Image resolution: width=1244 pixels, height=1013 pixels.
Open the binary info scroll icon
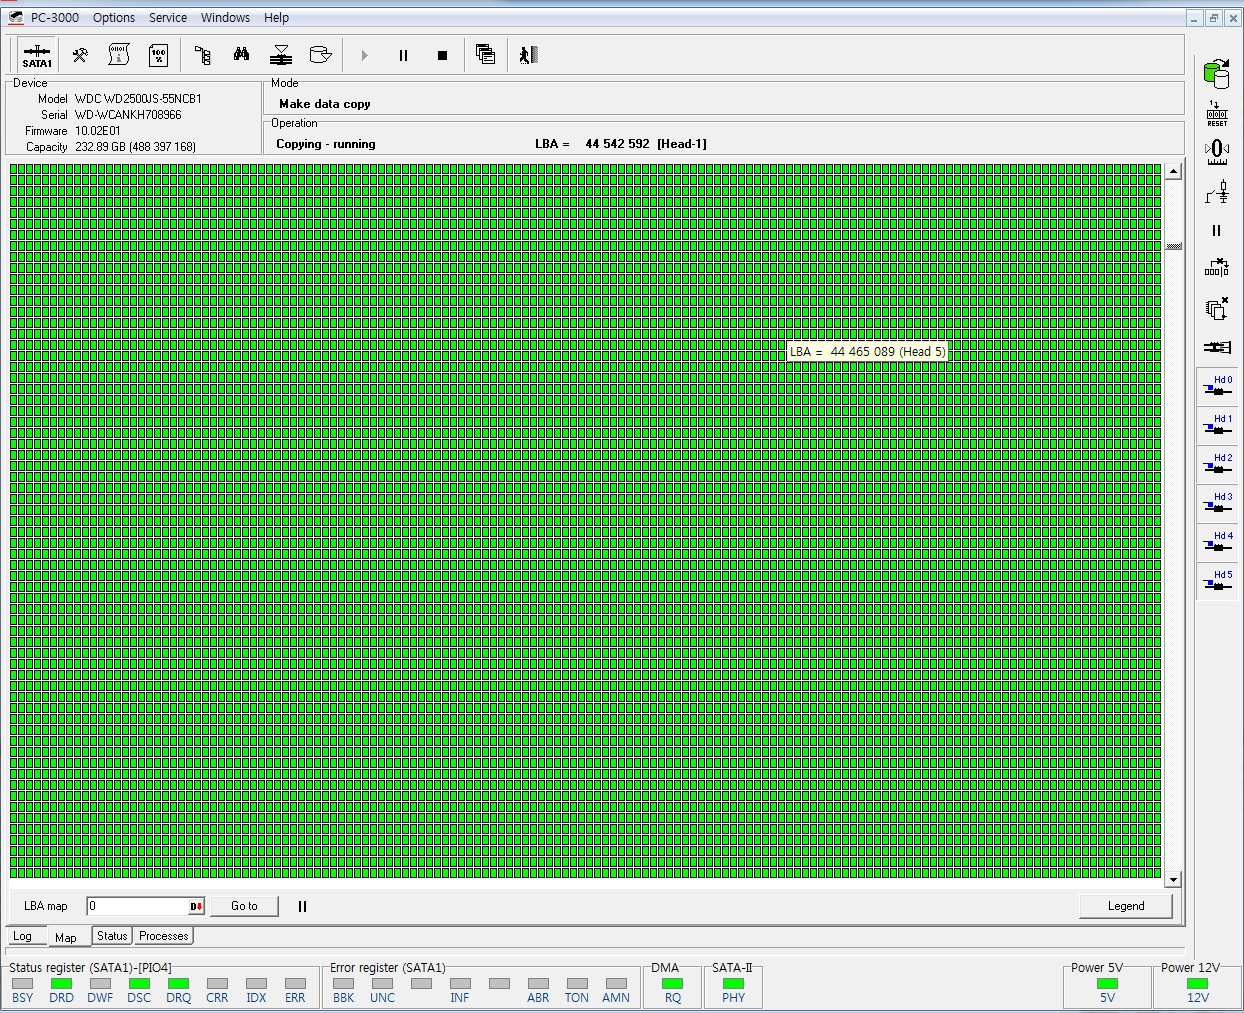pyautogui.click(x=119, y=55)
